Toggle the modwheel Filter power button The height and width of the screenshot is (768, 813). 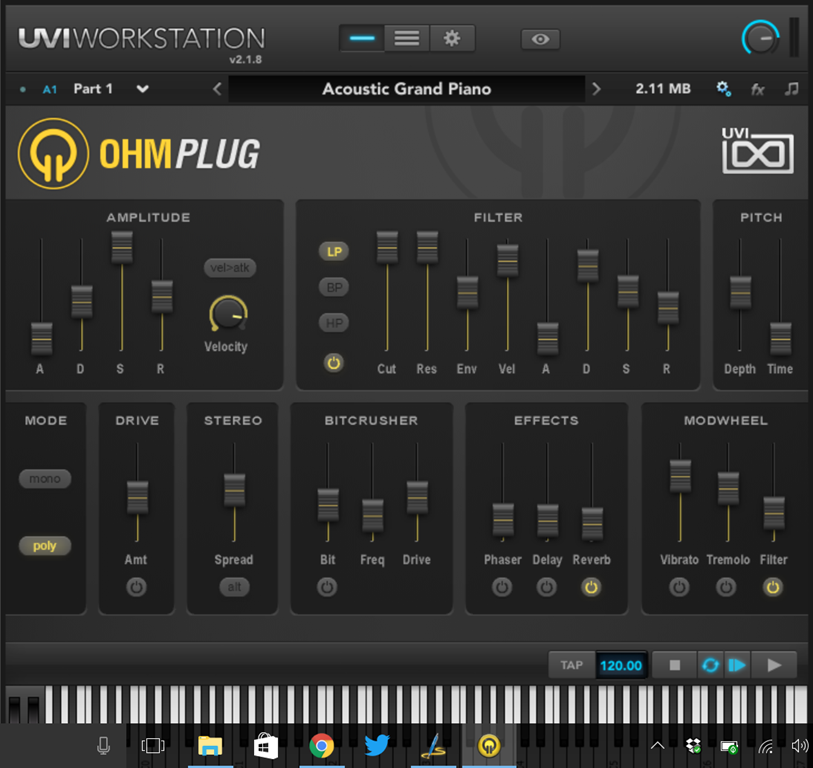coord(773,587)
